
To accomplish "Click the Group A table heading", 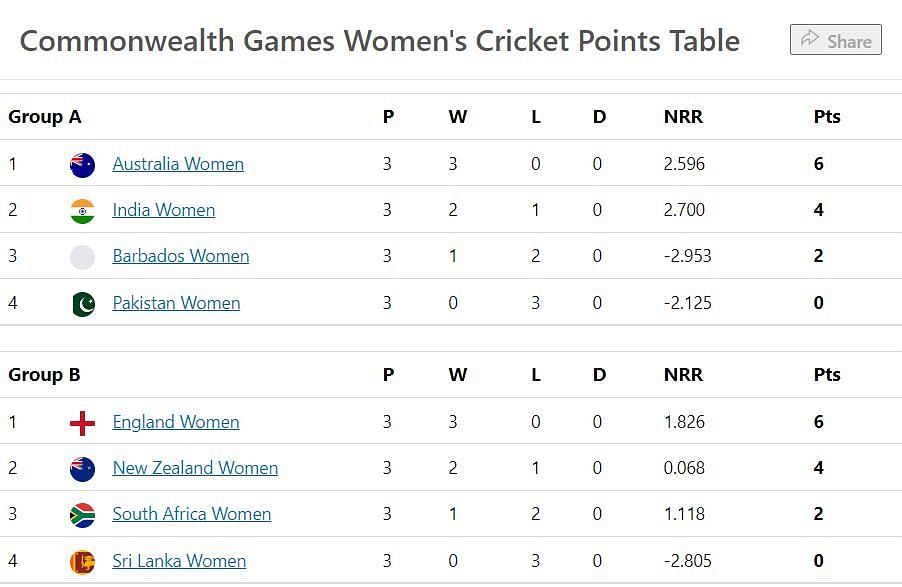I will pyautogui.click(x=45, y=117).
